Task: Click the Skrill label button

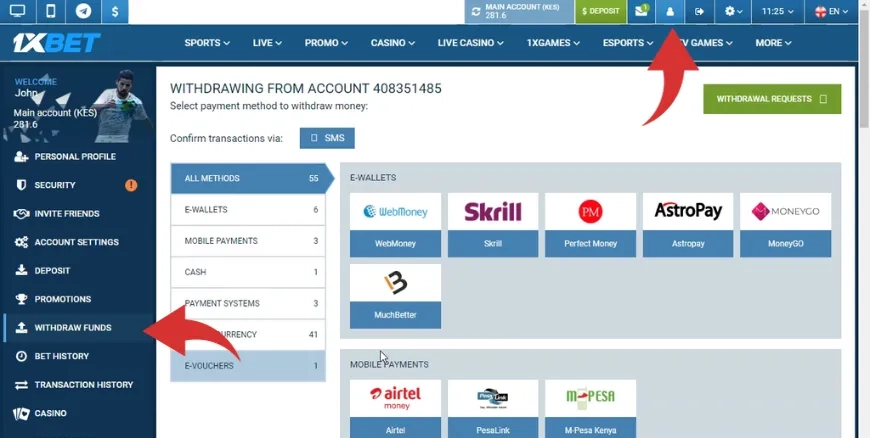Action: tap(493, 244)
